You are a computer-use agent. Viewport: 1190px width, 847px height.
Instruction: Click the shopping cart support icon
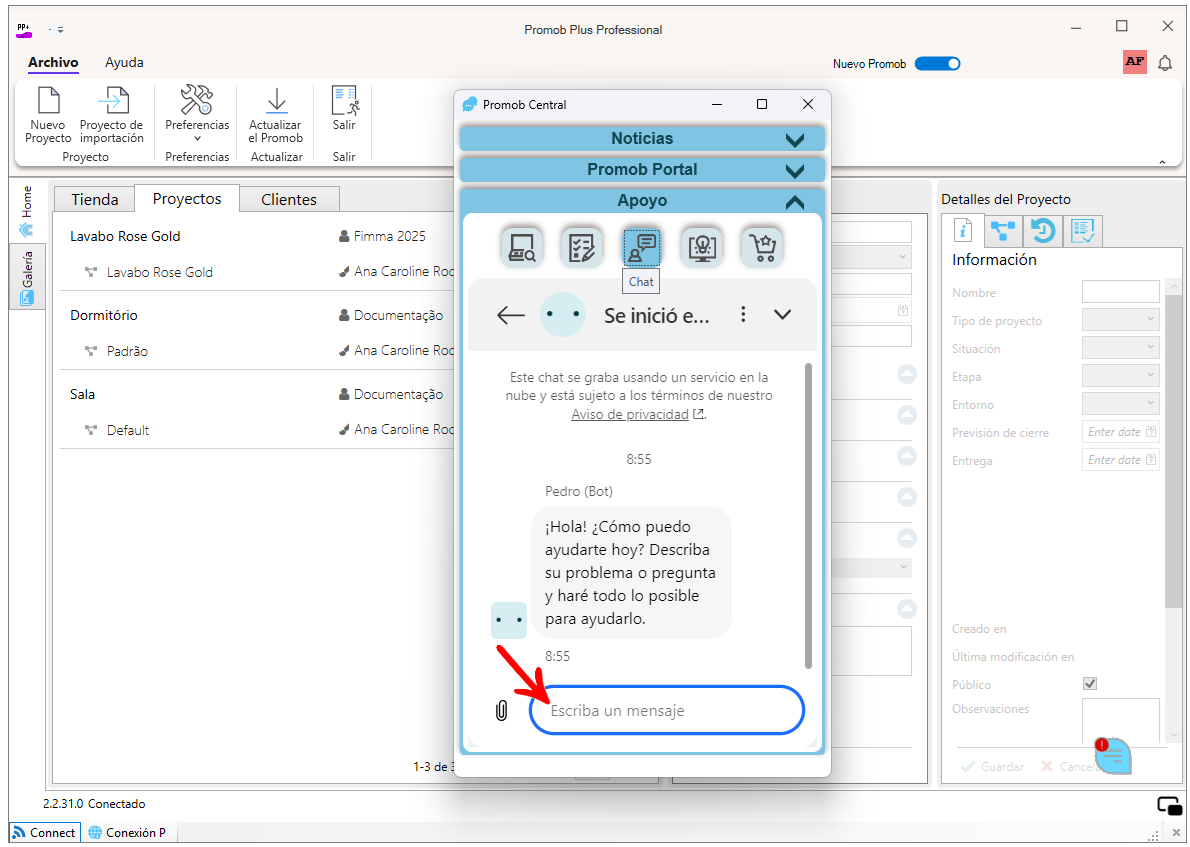[761, 247]
